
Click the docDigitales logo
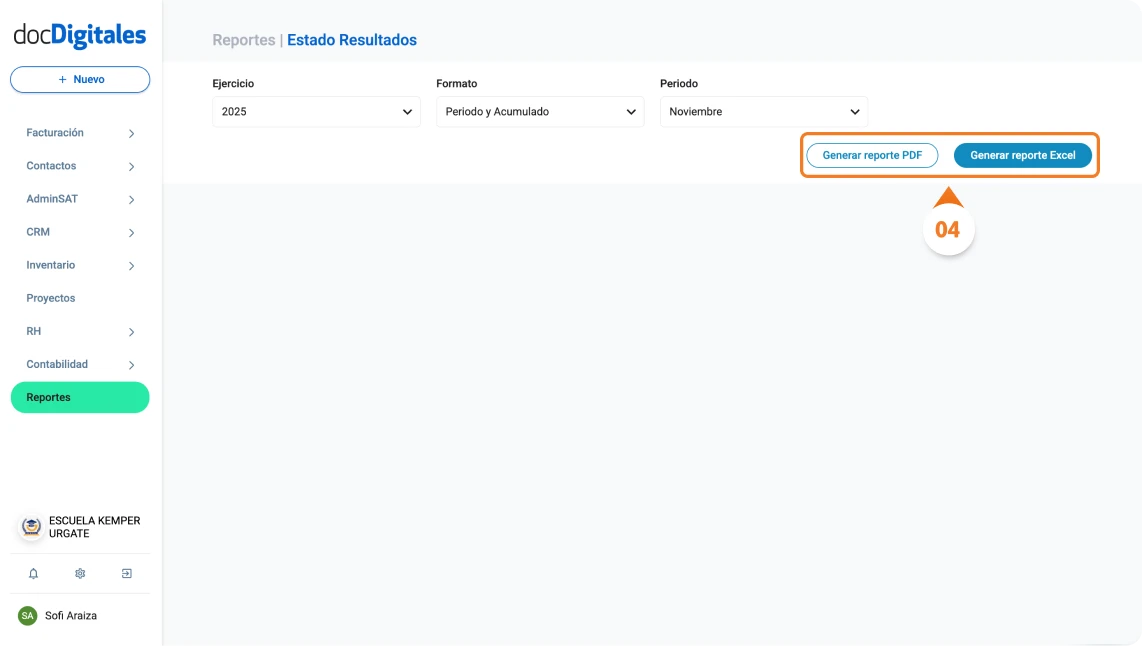pos(80,36)
